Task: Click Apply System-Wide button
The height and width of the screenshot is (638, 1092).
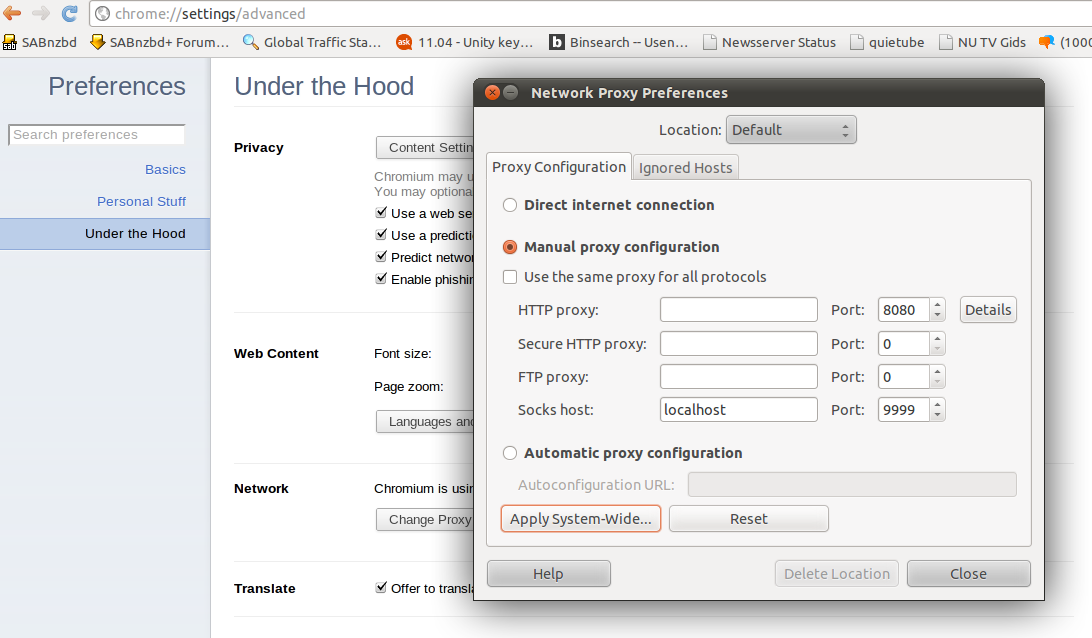Action: click(581, 519)
